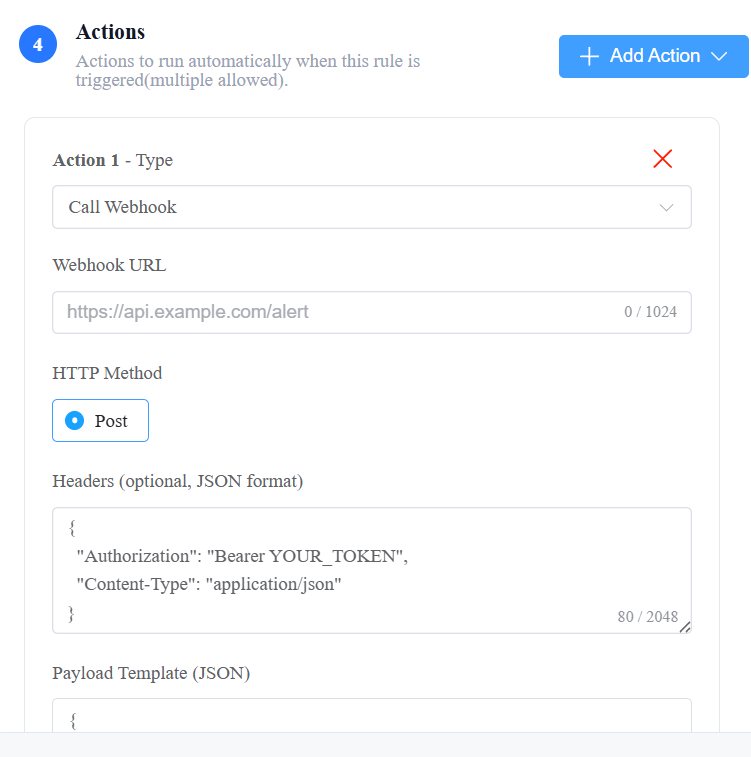Click the Headers (optional, JSON format) label
Viewport: 751px width, 757px height.
(x=178, y=481)
